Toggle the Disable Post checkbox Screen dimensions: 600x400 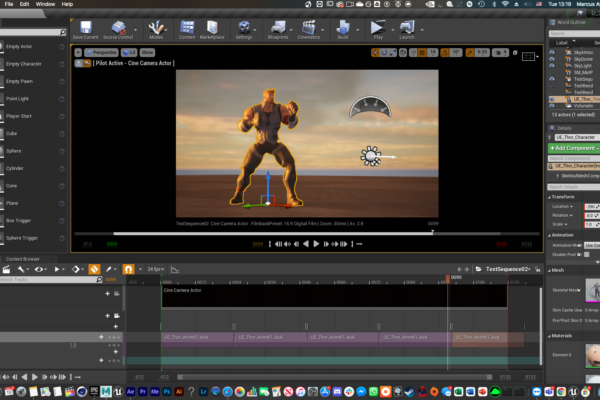tap(587, 255)
